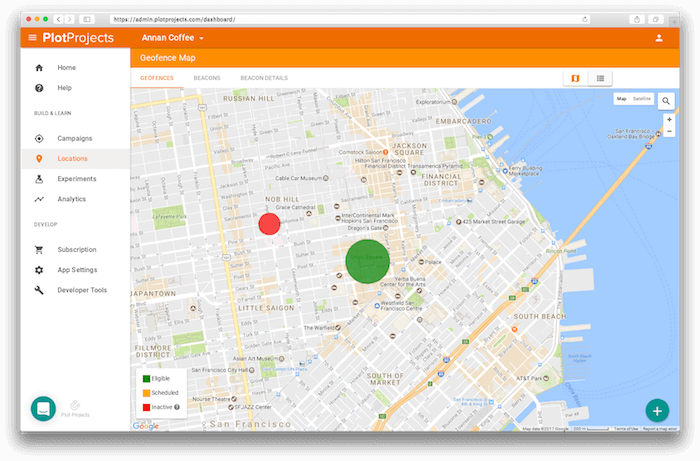Click Terms of Use map link

tap(626, 429)
